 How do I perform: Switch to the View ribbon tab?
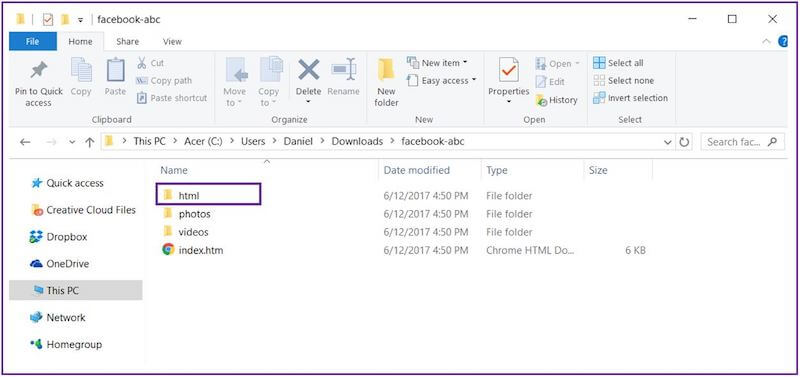(172, 42)
